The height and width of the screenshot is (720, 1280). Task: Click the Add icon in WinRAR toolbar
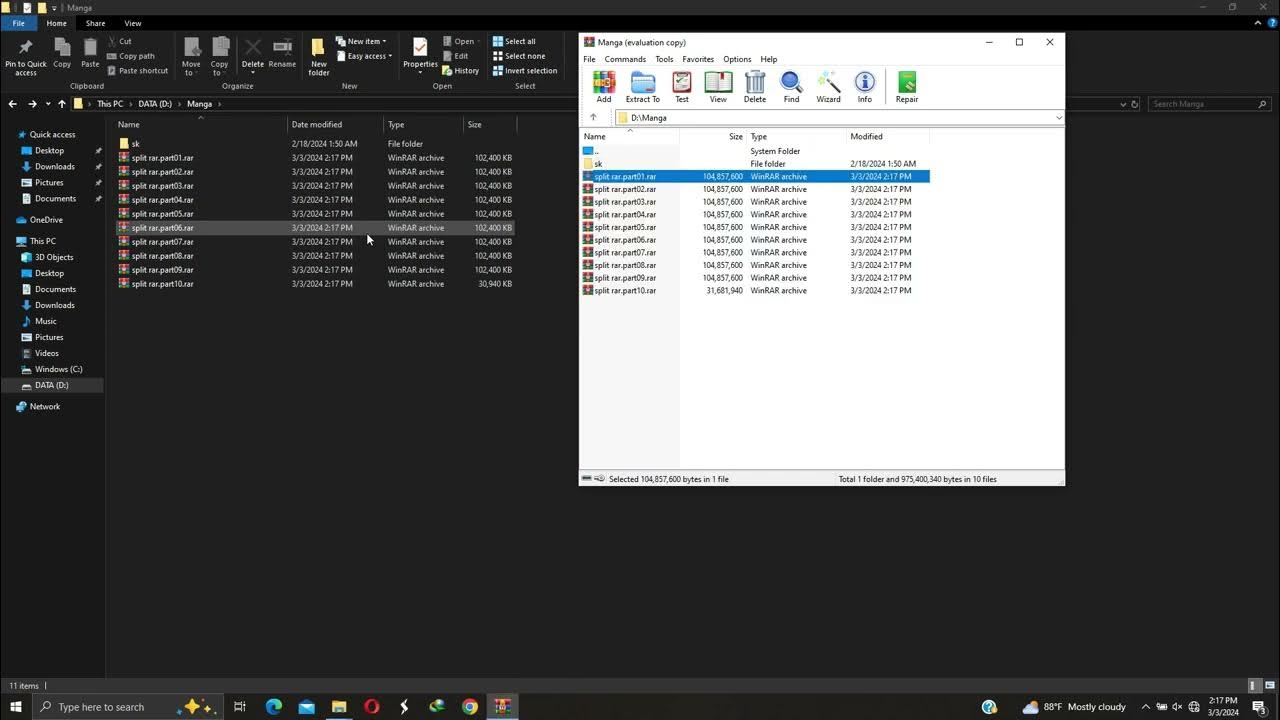click(603, 87)
